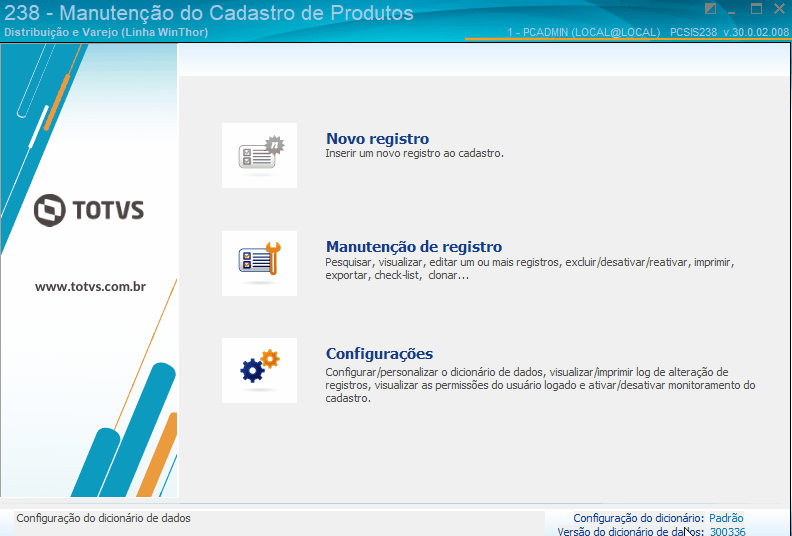Click the 'Pesquisar, visualizar, editar' description text
Screen dimensions: 792x536
pyautogui.click(x=529, y=269)
